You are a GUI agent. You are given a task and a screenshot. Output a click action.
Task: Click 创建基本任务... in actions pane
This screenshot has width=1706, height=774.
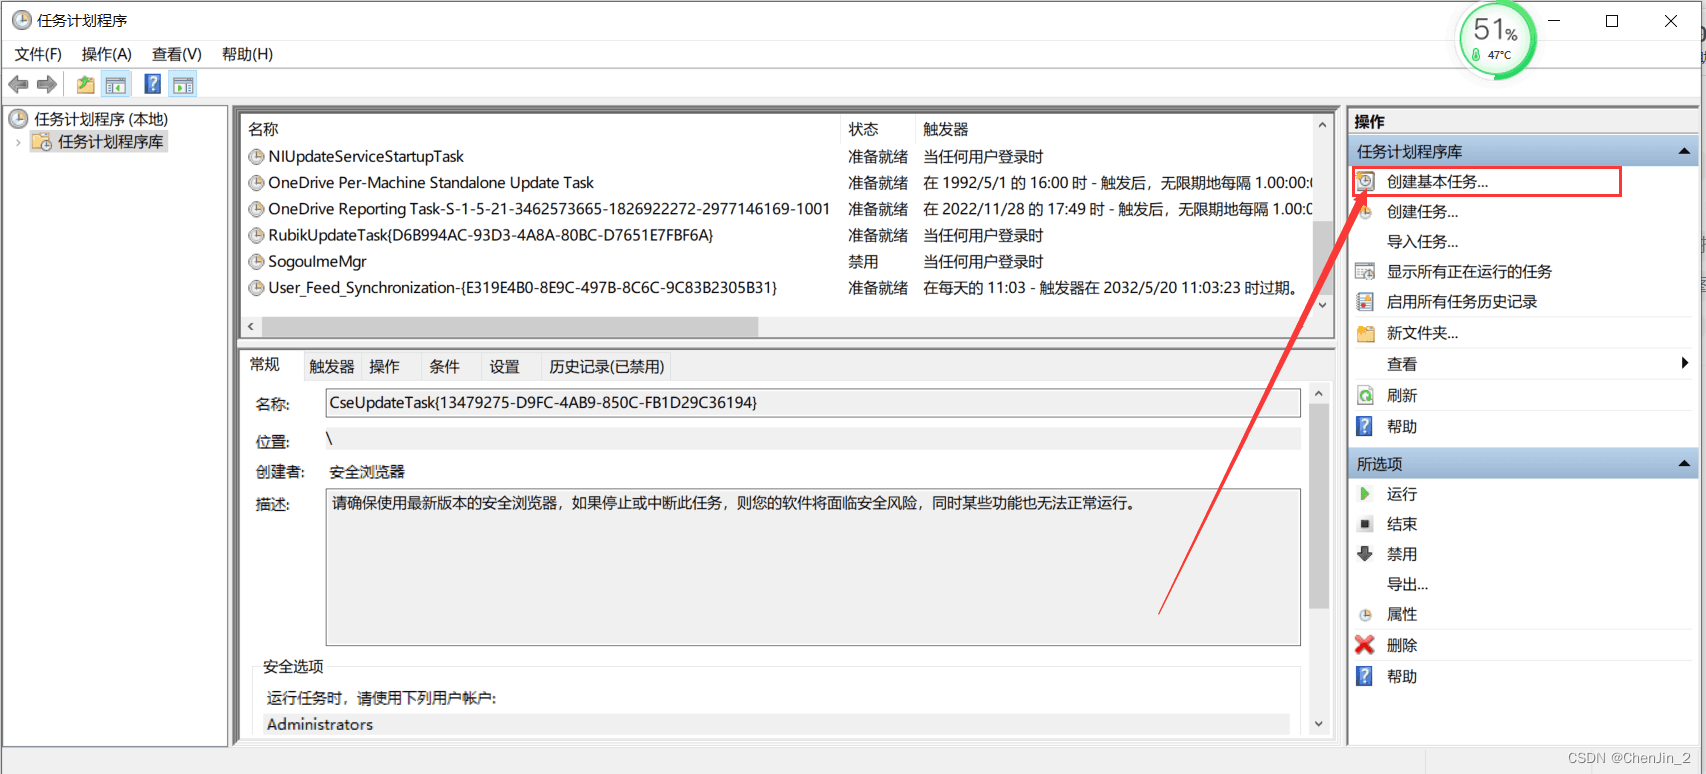pos(1437,182)
